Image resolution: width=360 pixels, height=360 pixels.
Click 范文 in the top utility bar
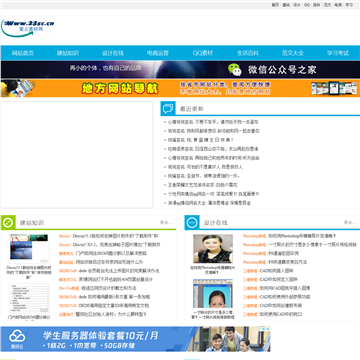tap(327, 5)
